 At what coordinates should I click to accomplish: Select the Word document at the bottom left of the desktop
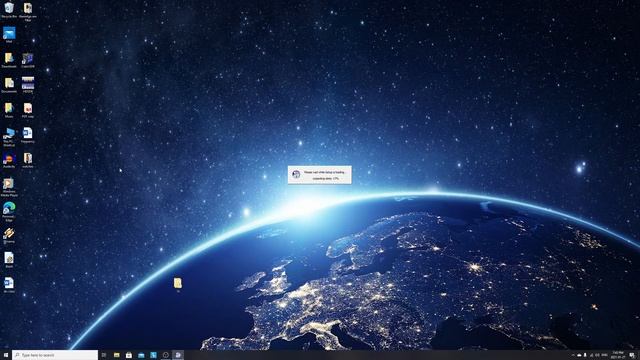[9, 284]
